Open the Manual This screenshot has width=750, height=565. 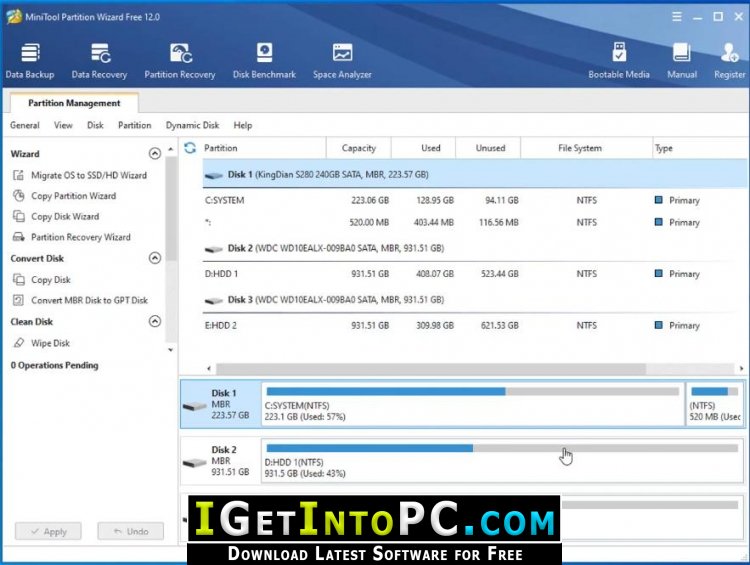(x=682, y=60)
